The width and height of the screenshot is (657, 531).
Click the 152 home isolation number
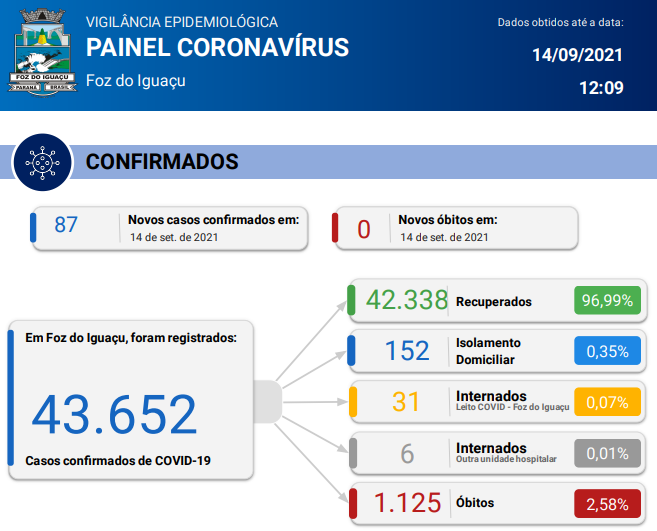pos(407,350)
